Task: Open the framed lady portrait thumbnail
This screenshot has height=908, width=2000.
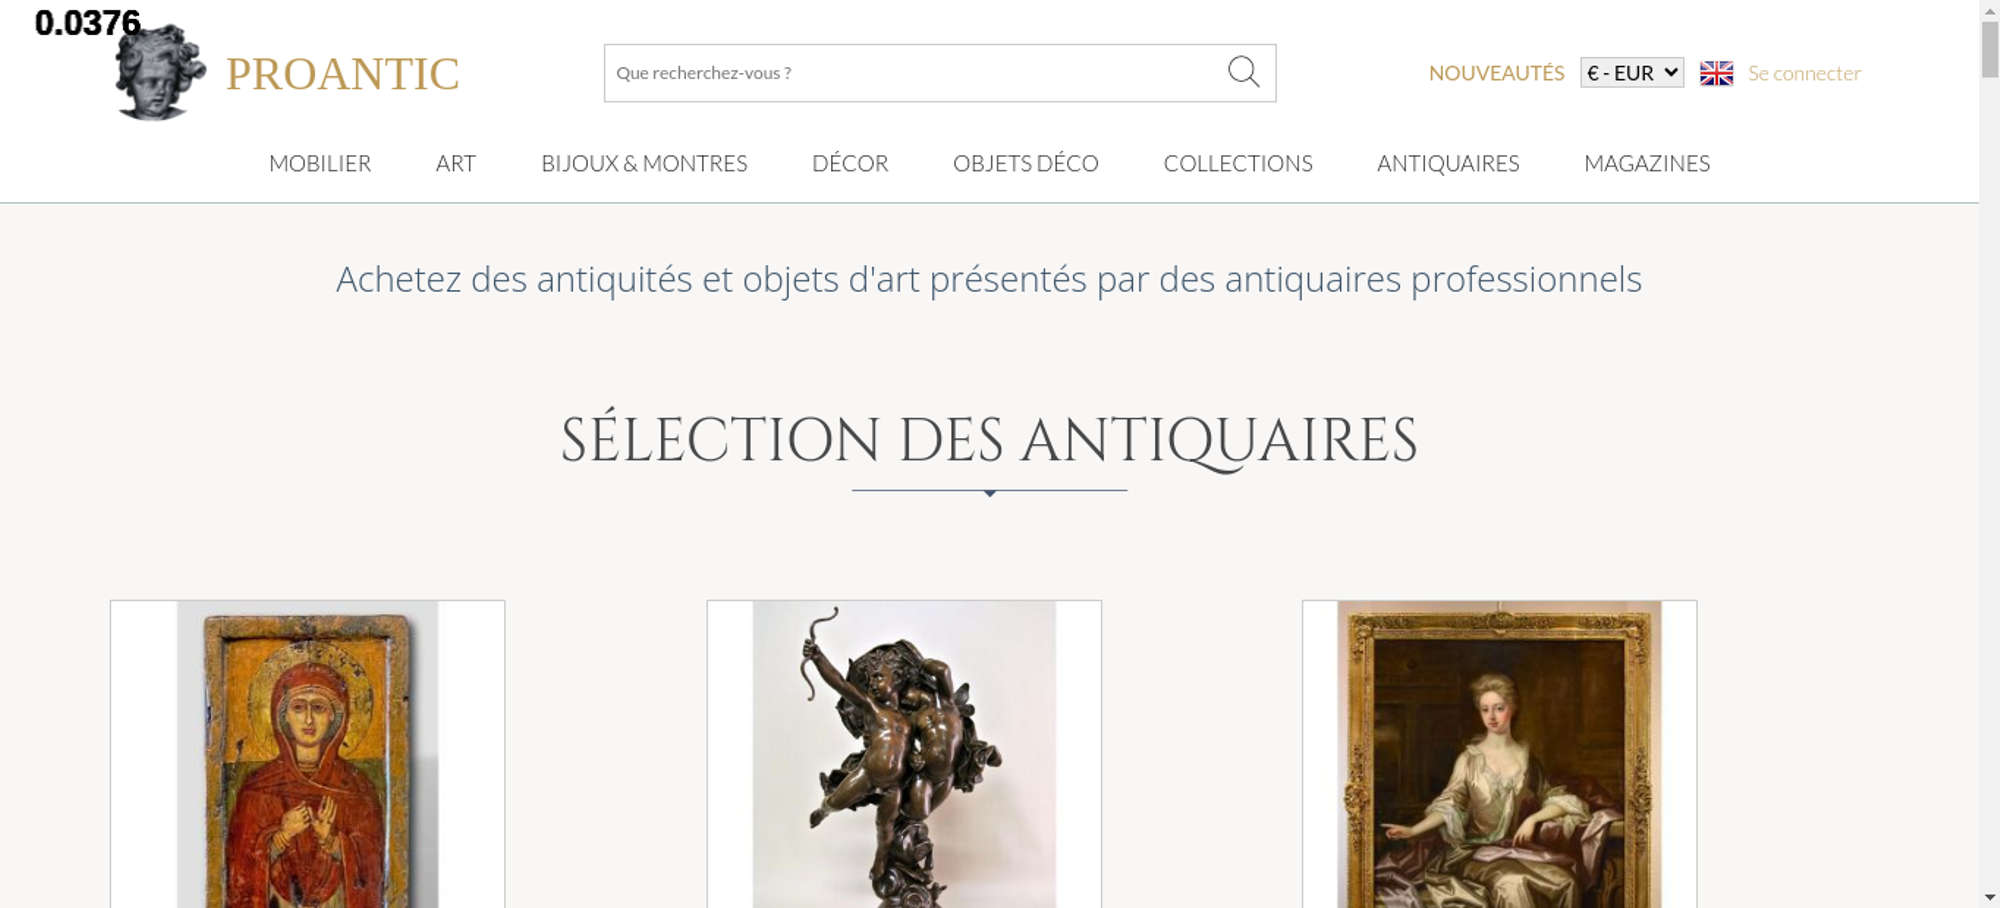Action: coord(1499,754)
